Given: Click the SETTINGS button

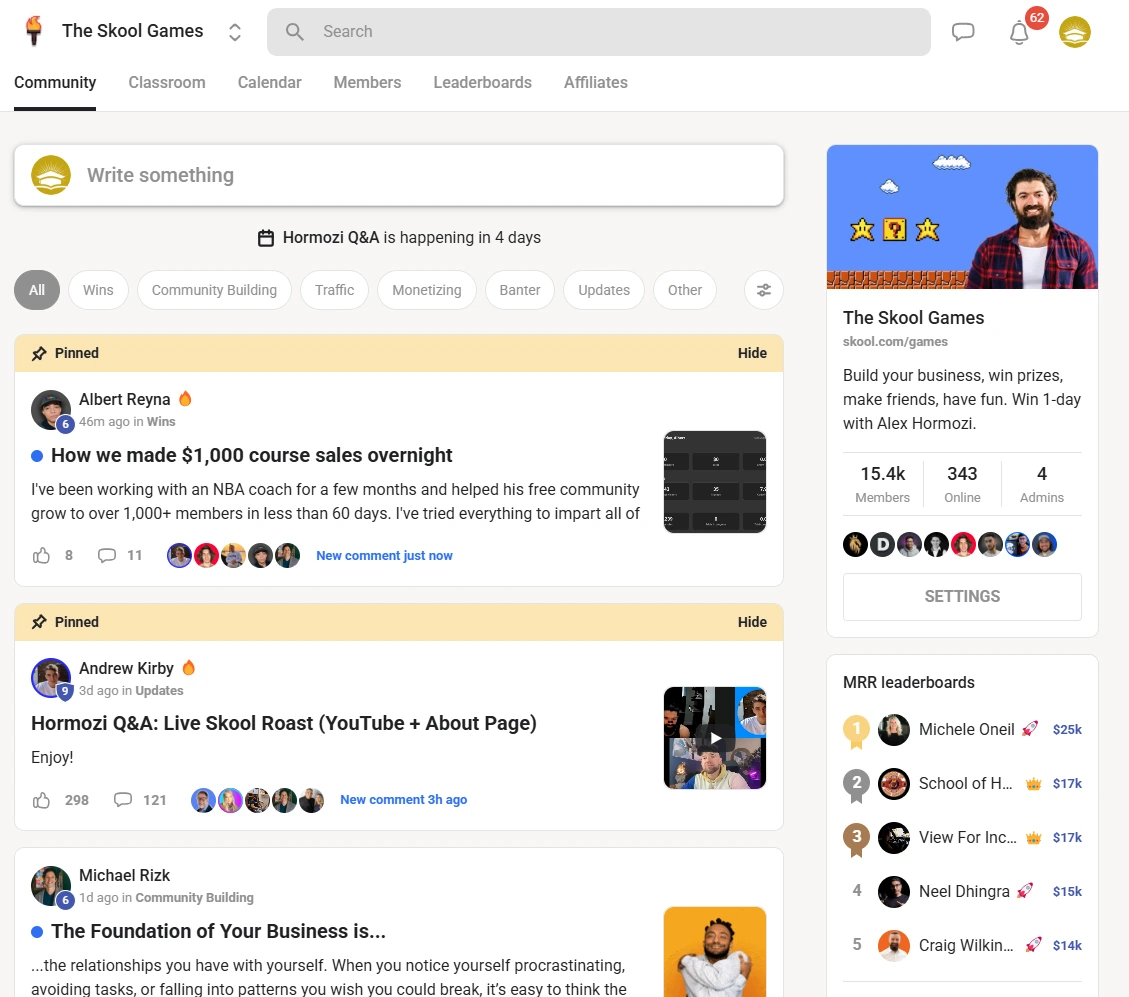Looking at the screenshot, I should point(962,596).
